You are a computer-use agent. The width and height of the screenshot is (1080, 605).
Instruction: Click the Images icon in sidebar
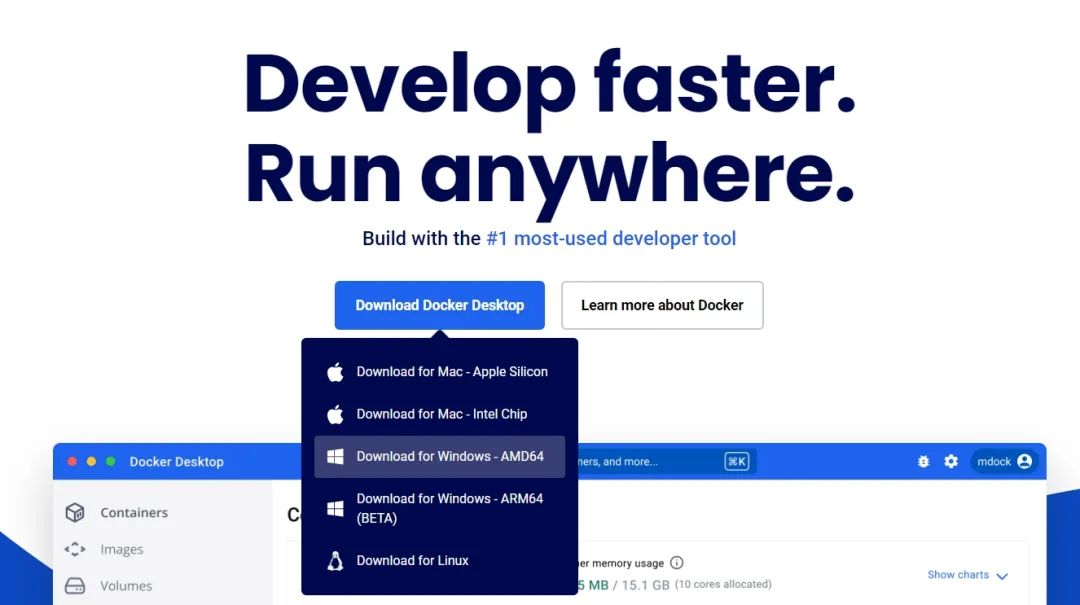coord(75,549)
